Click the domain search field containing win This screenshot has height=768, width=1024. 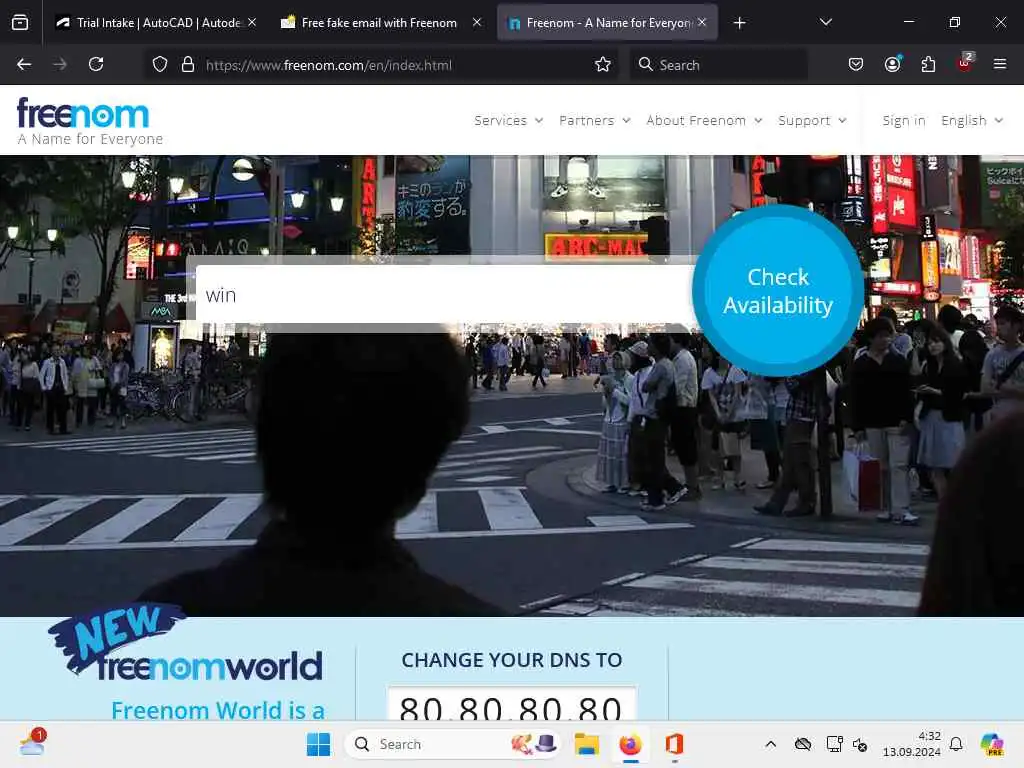444,295
